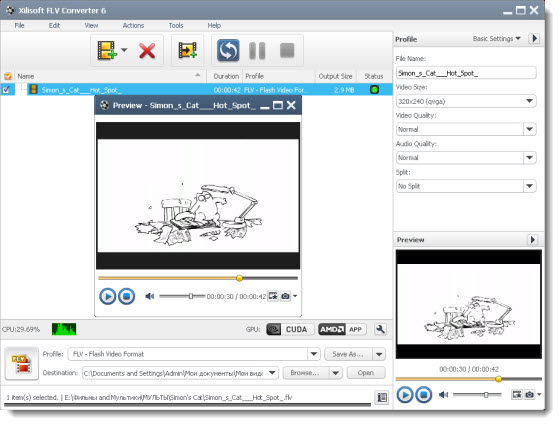This screenshot has width=560, height=425.
Task: Toggle AMD APP acceleration button
Action: 342,329
